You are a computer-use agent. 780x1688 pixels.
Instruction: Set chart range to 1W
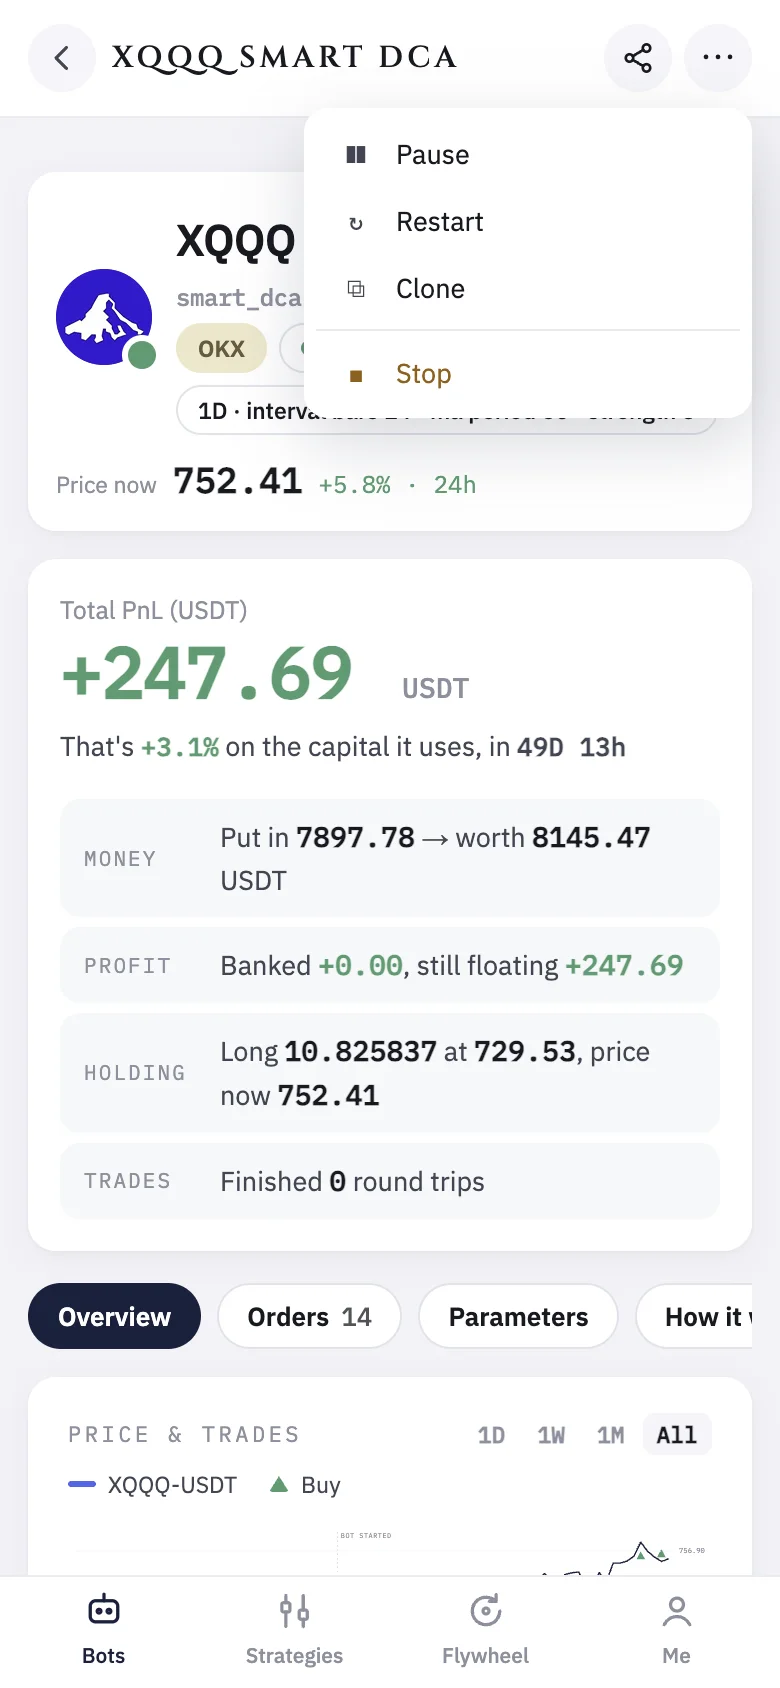click(x=551, y=1435)
